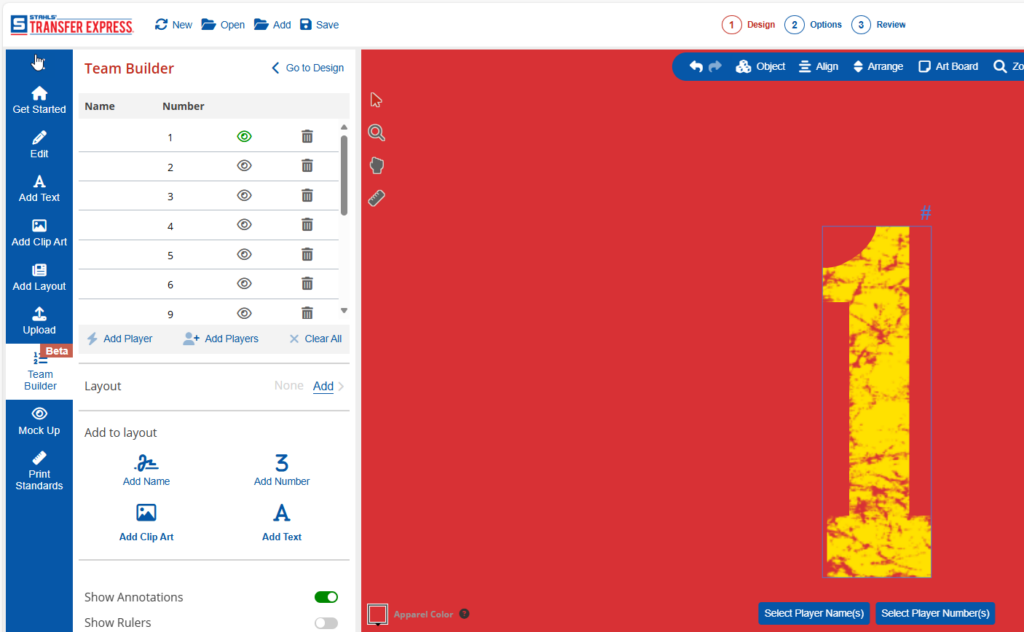Delete player number 1 with trash icon
The width and height of the screenshot is (1024, 632).
(307, 136)
